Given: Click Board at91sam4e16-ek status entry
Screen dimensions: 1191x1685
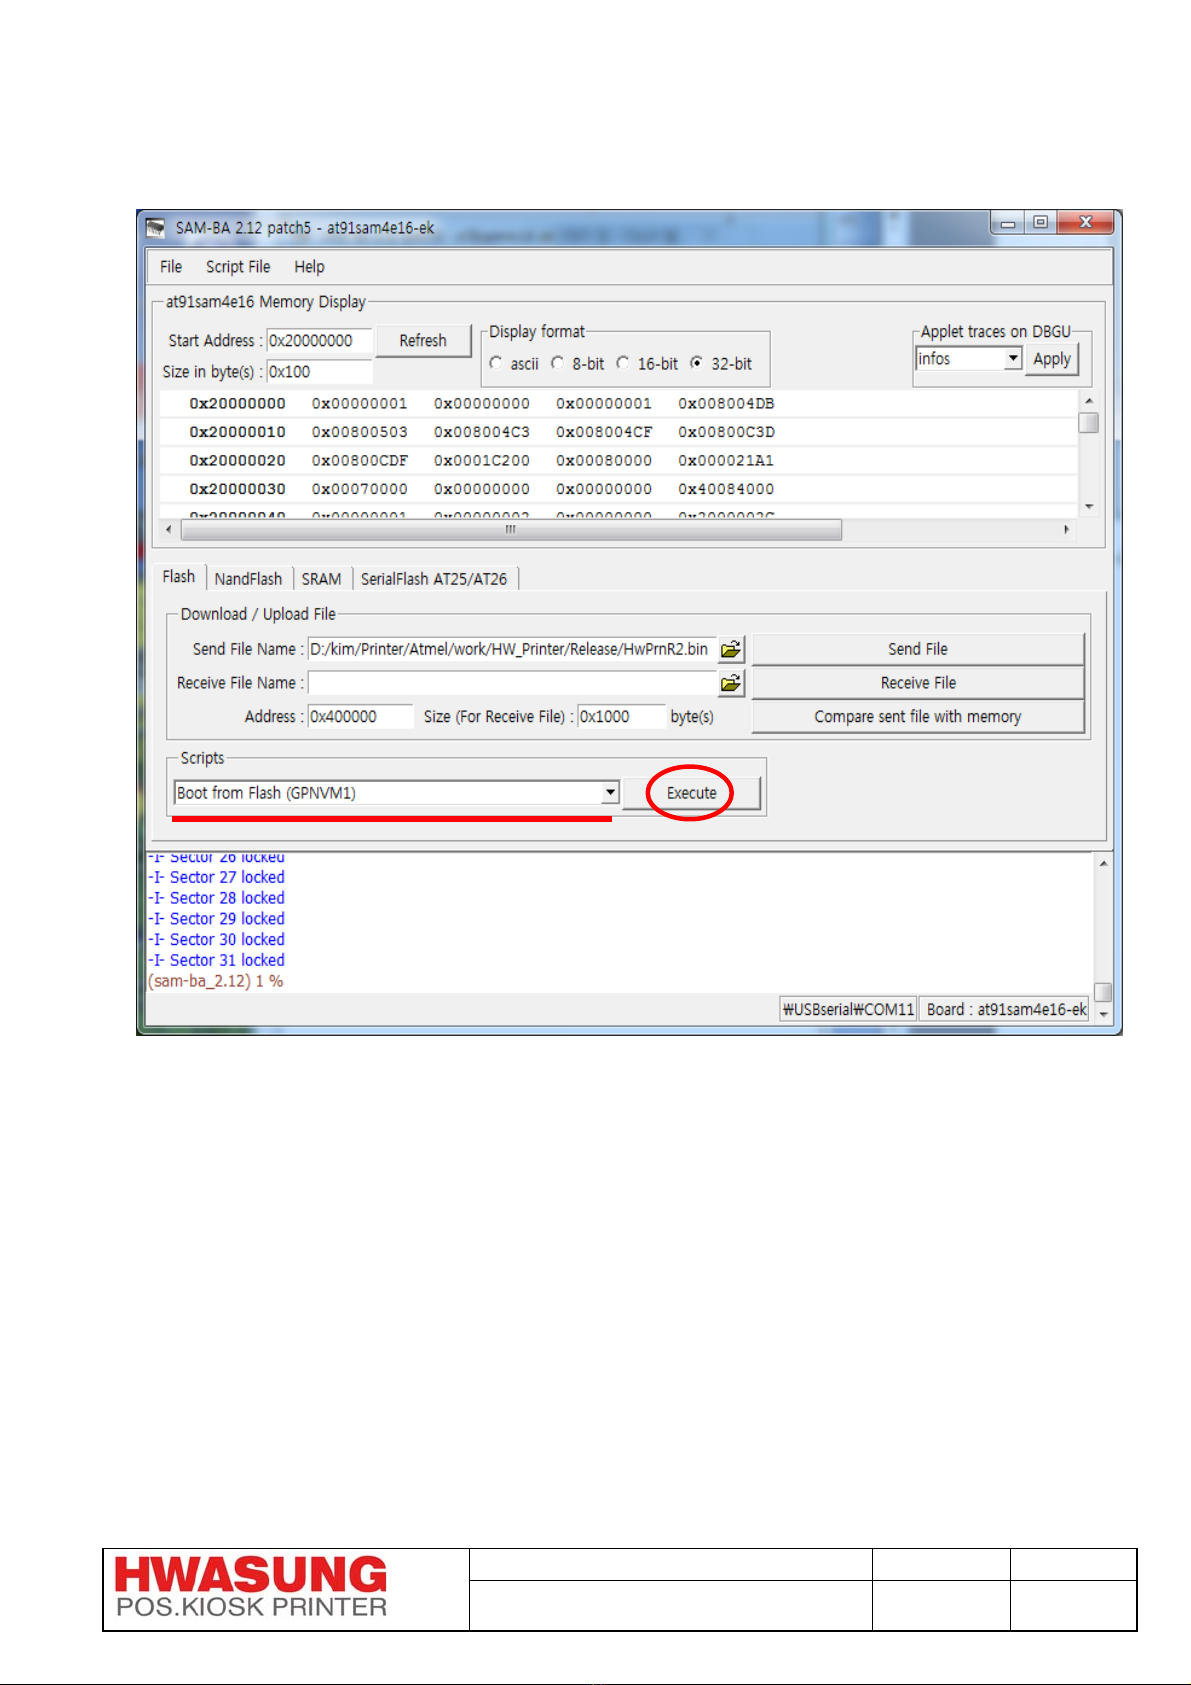Looking at the screenshot, I should point(1005,1009).
